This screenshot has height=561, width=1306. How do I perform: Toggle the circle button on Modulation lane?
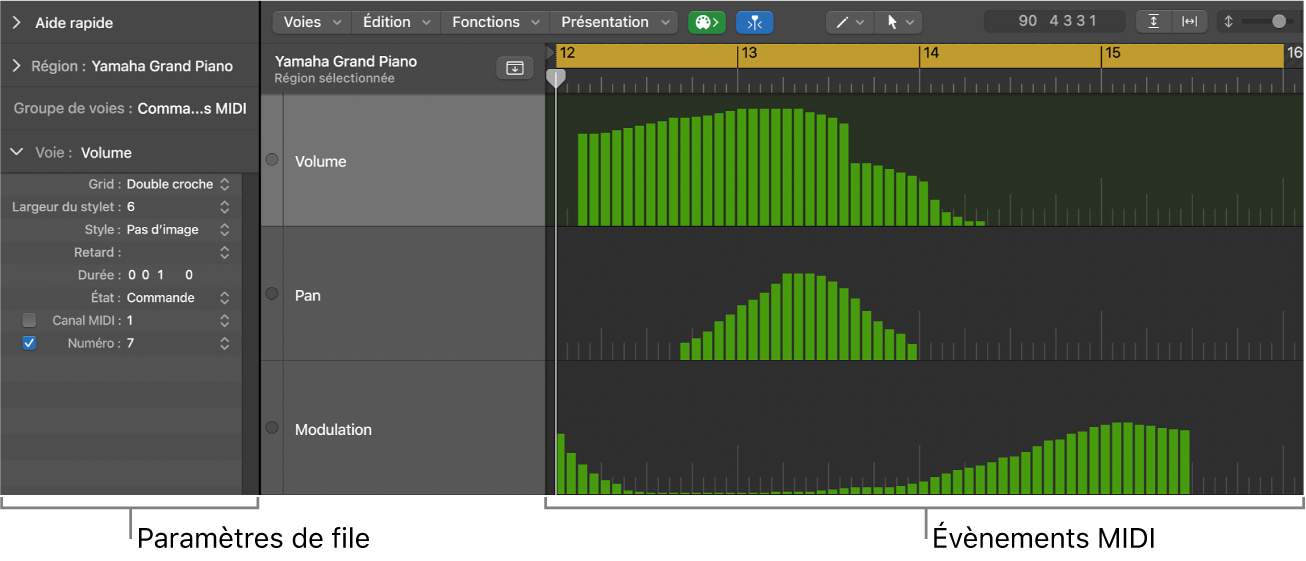point(271,428)
